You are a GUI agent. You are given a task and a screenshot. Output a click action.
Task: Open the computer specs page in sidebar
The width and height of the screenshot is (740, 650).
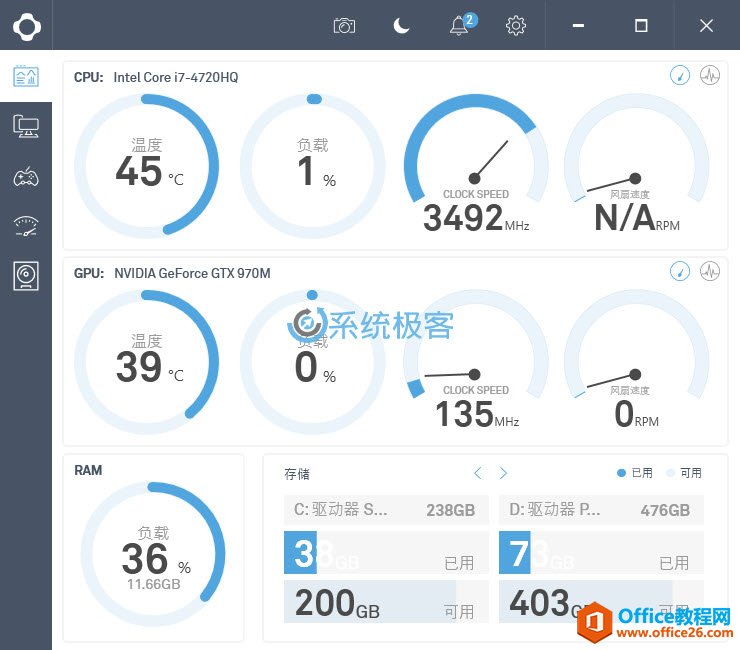[26, 126]
